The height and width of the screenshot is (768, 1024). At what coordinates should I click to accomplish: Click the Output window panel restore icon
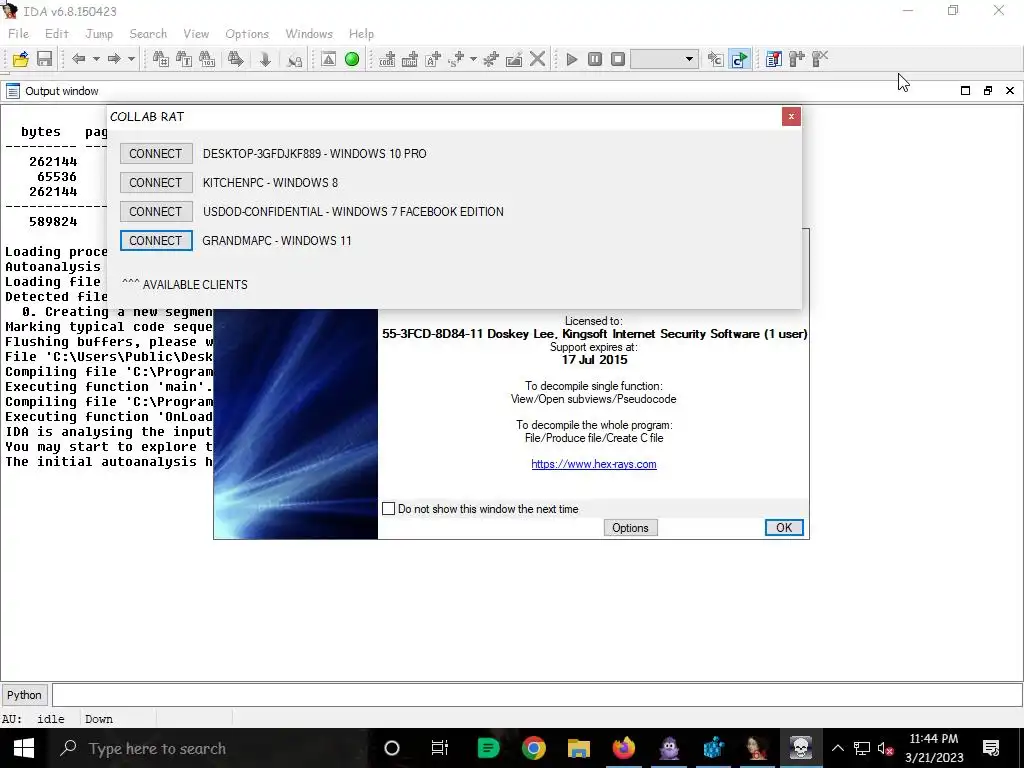[987, 91]
